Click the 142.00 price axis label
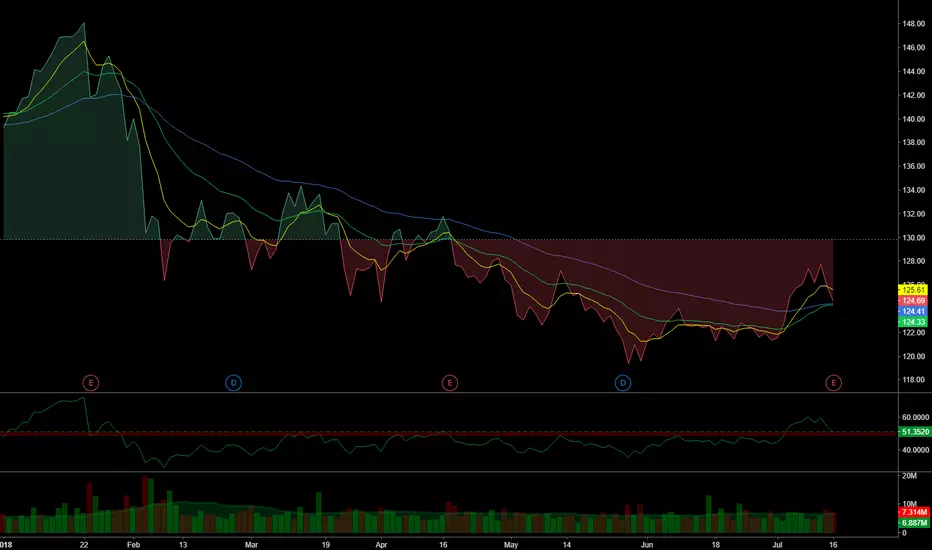The image size is (932, 550). [x=914, y=95]
